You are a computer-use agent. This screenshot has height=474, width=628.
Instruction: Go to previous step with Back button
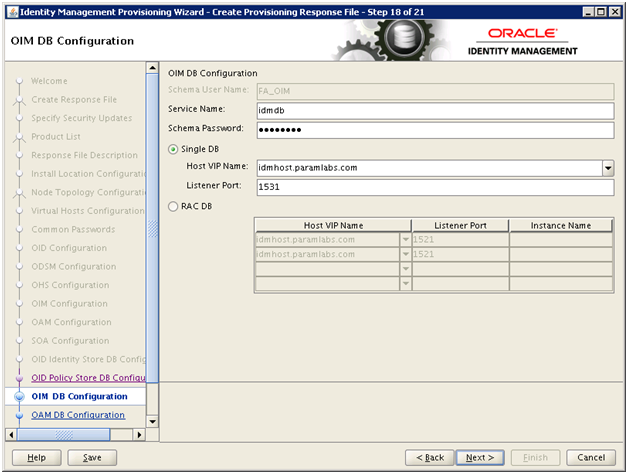click(x=430, y=458)
